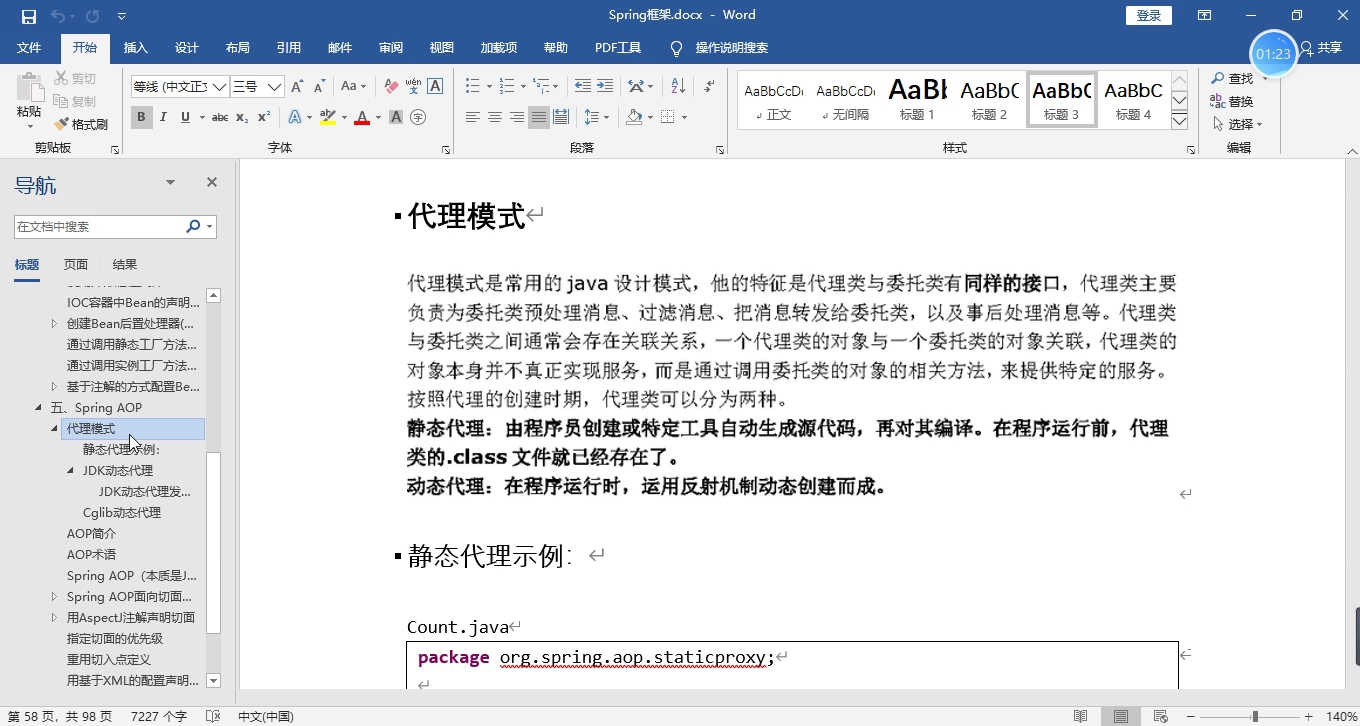The height and width of the screenshot is (726, 1360).
Task: Sort text with the A-Z sort icon
Action: point(677,87)
